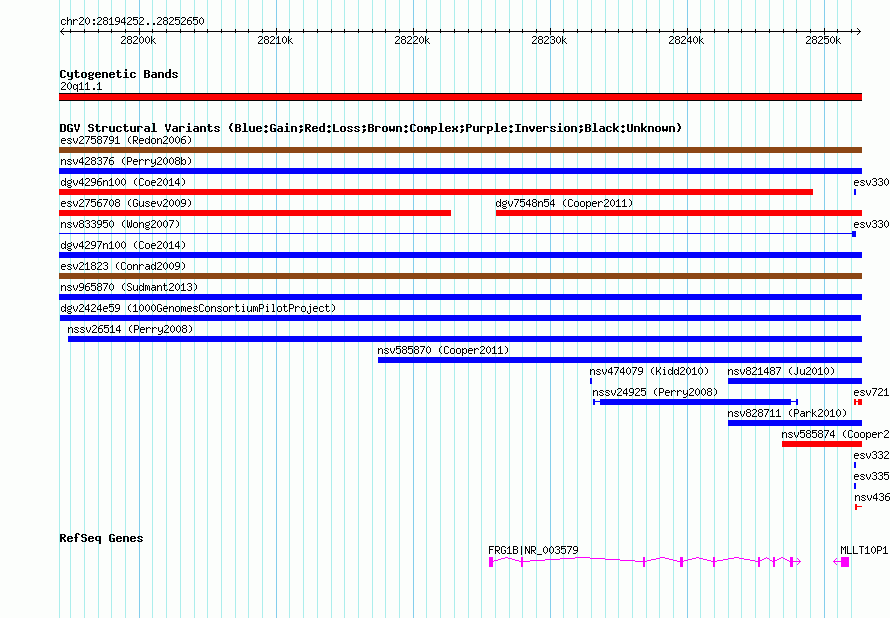The width and height of the screenshot is (890, 618).
Task: Click the first exon block of FRG1B
Action: point(491,562)
